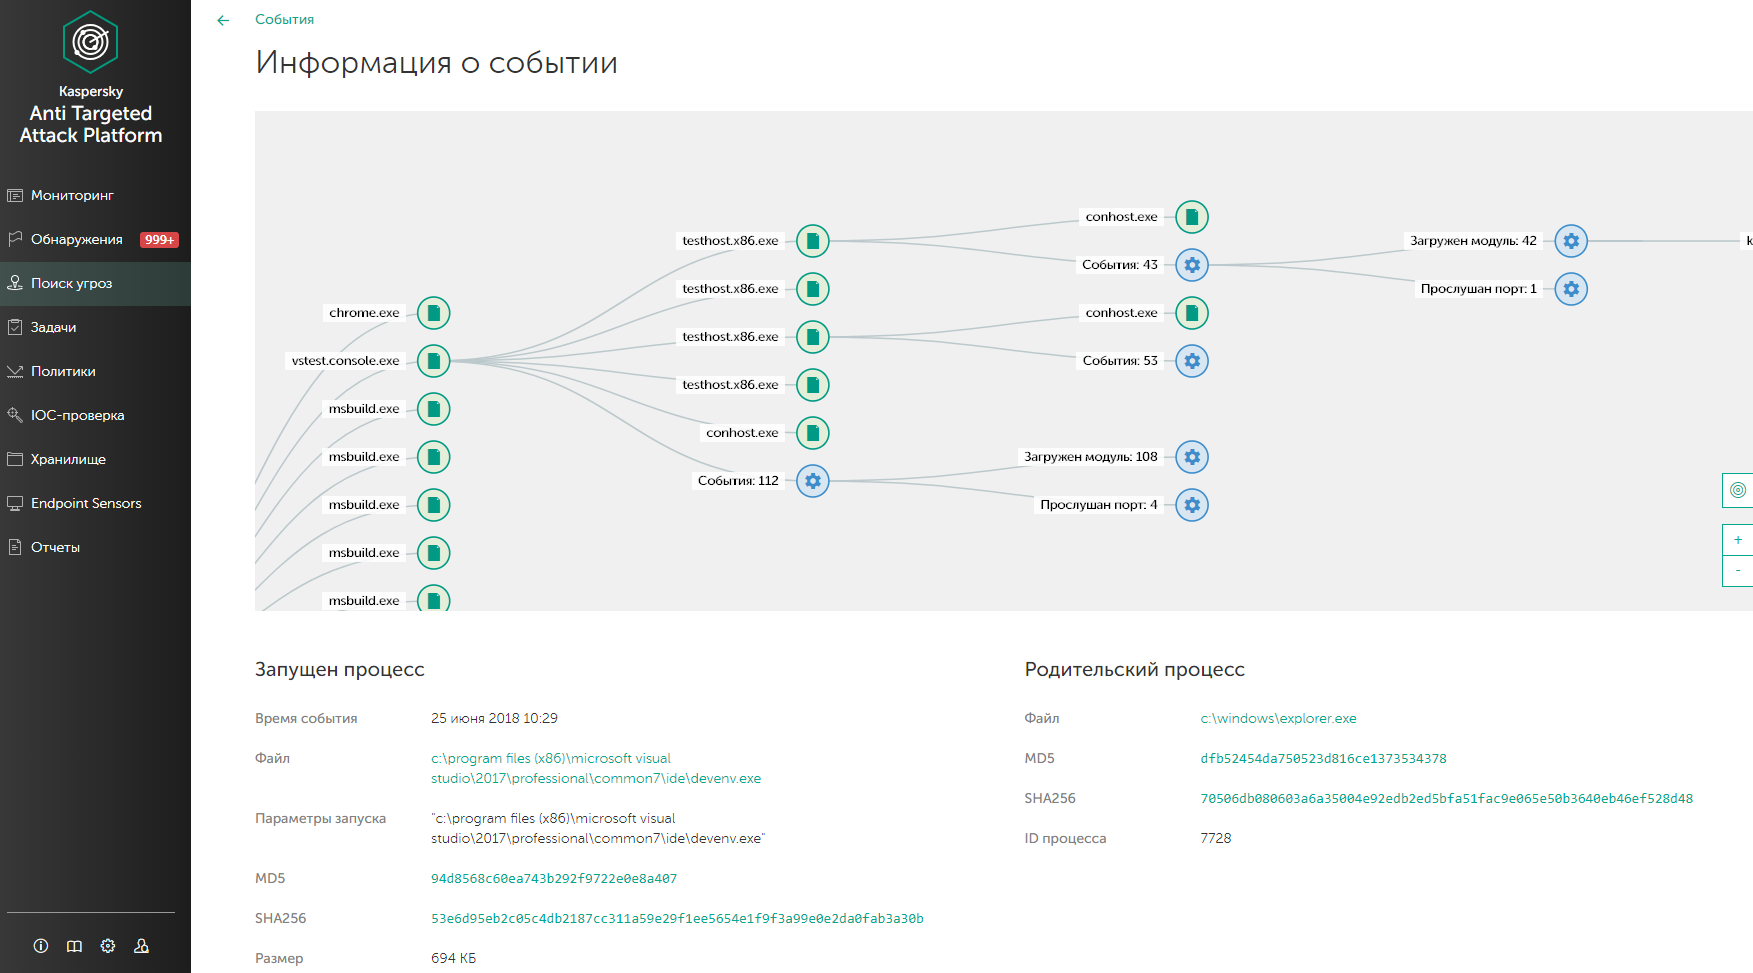Click the user account icon in the sidebar
The height and width of the screenshot is (973, 1753).
(142, 946)
